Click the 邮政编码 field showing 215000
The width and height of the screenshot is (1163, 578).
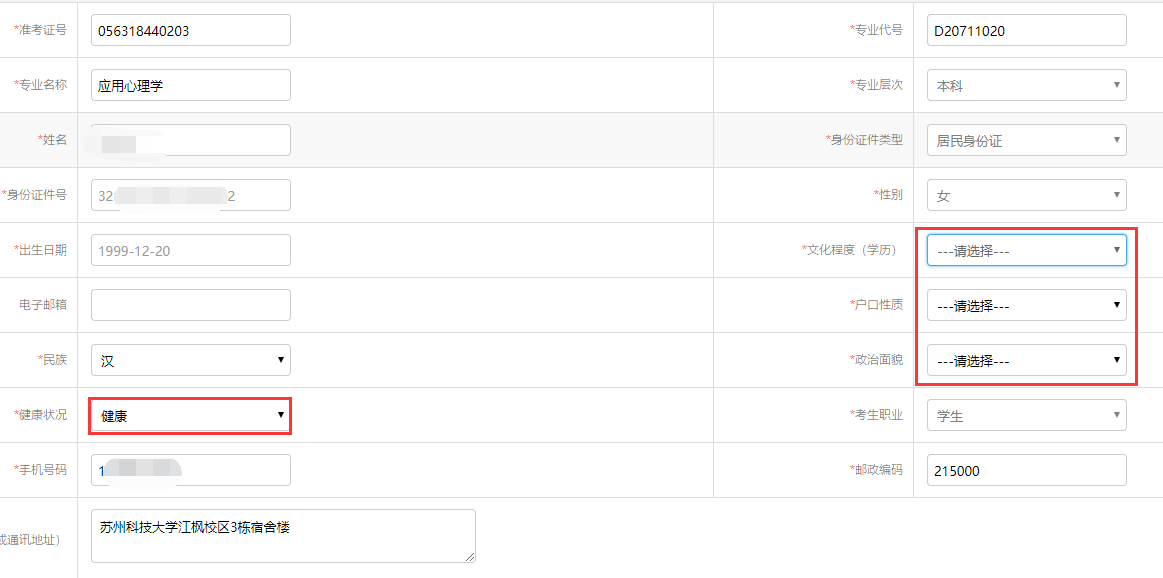coord(1027,470)
